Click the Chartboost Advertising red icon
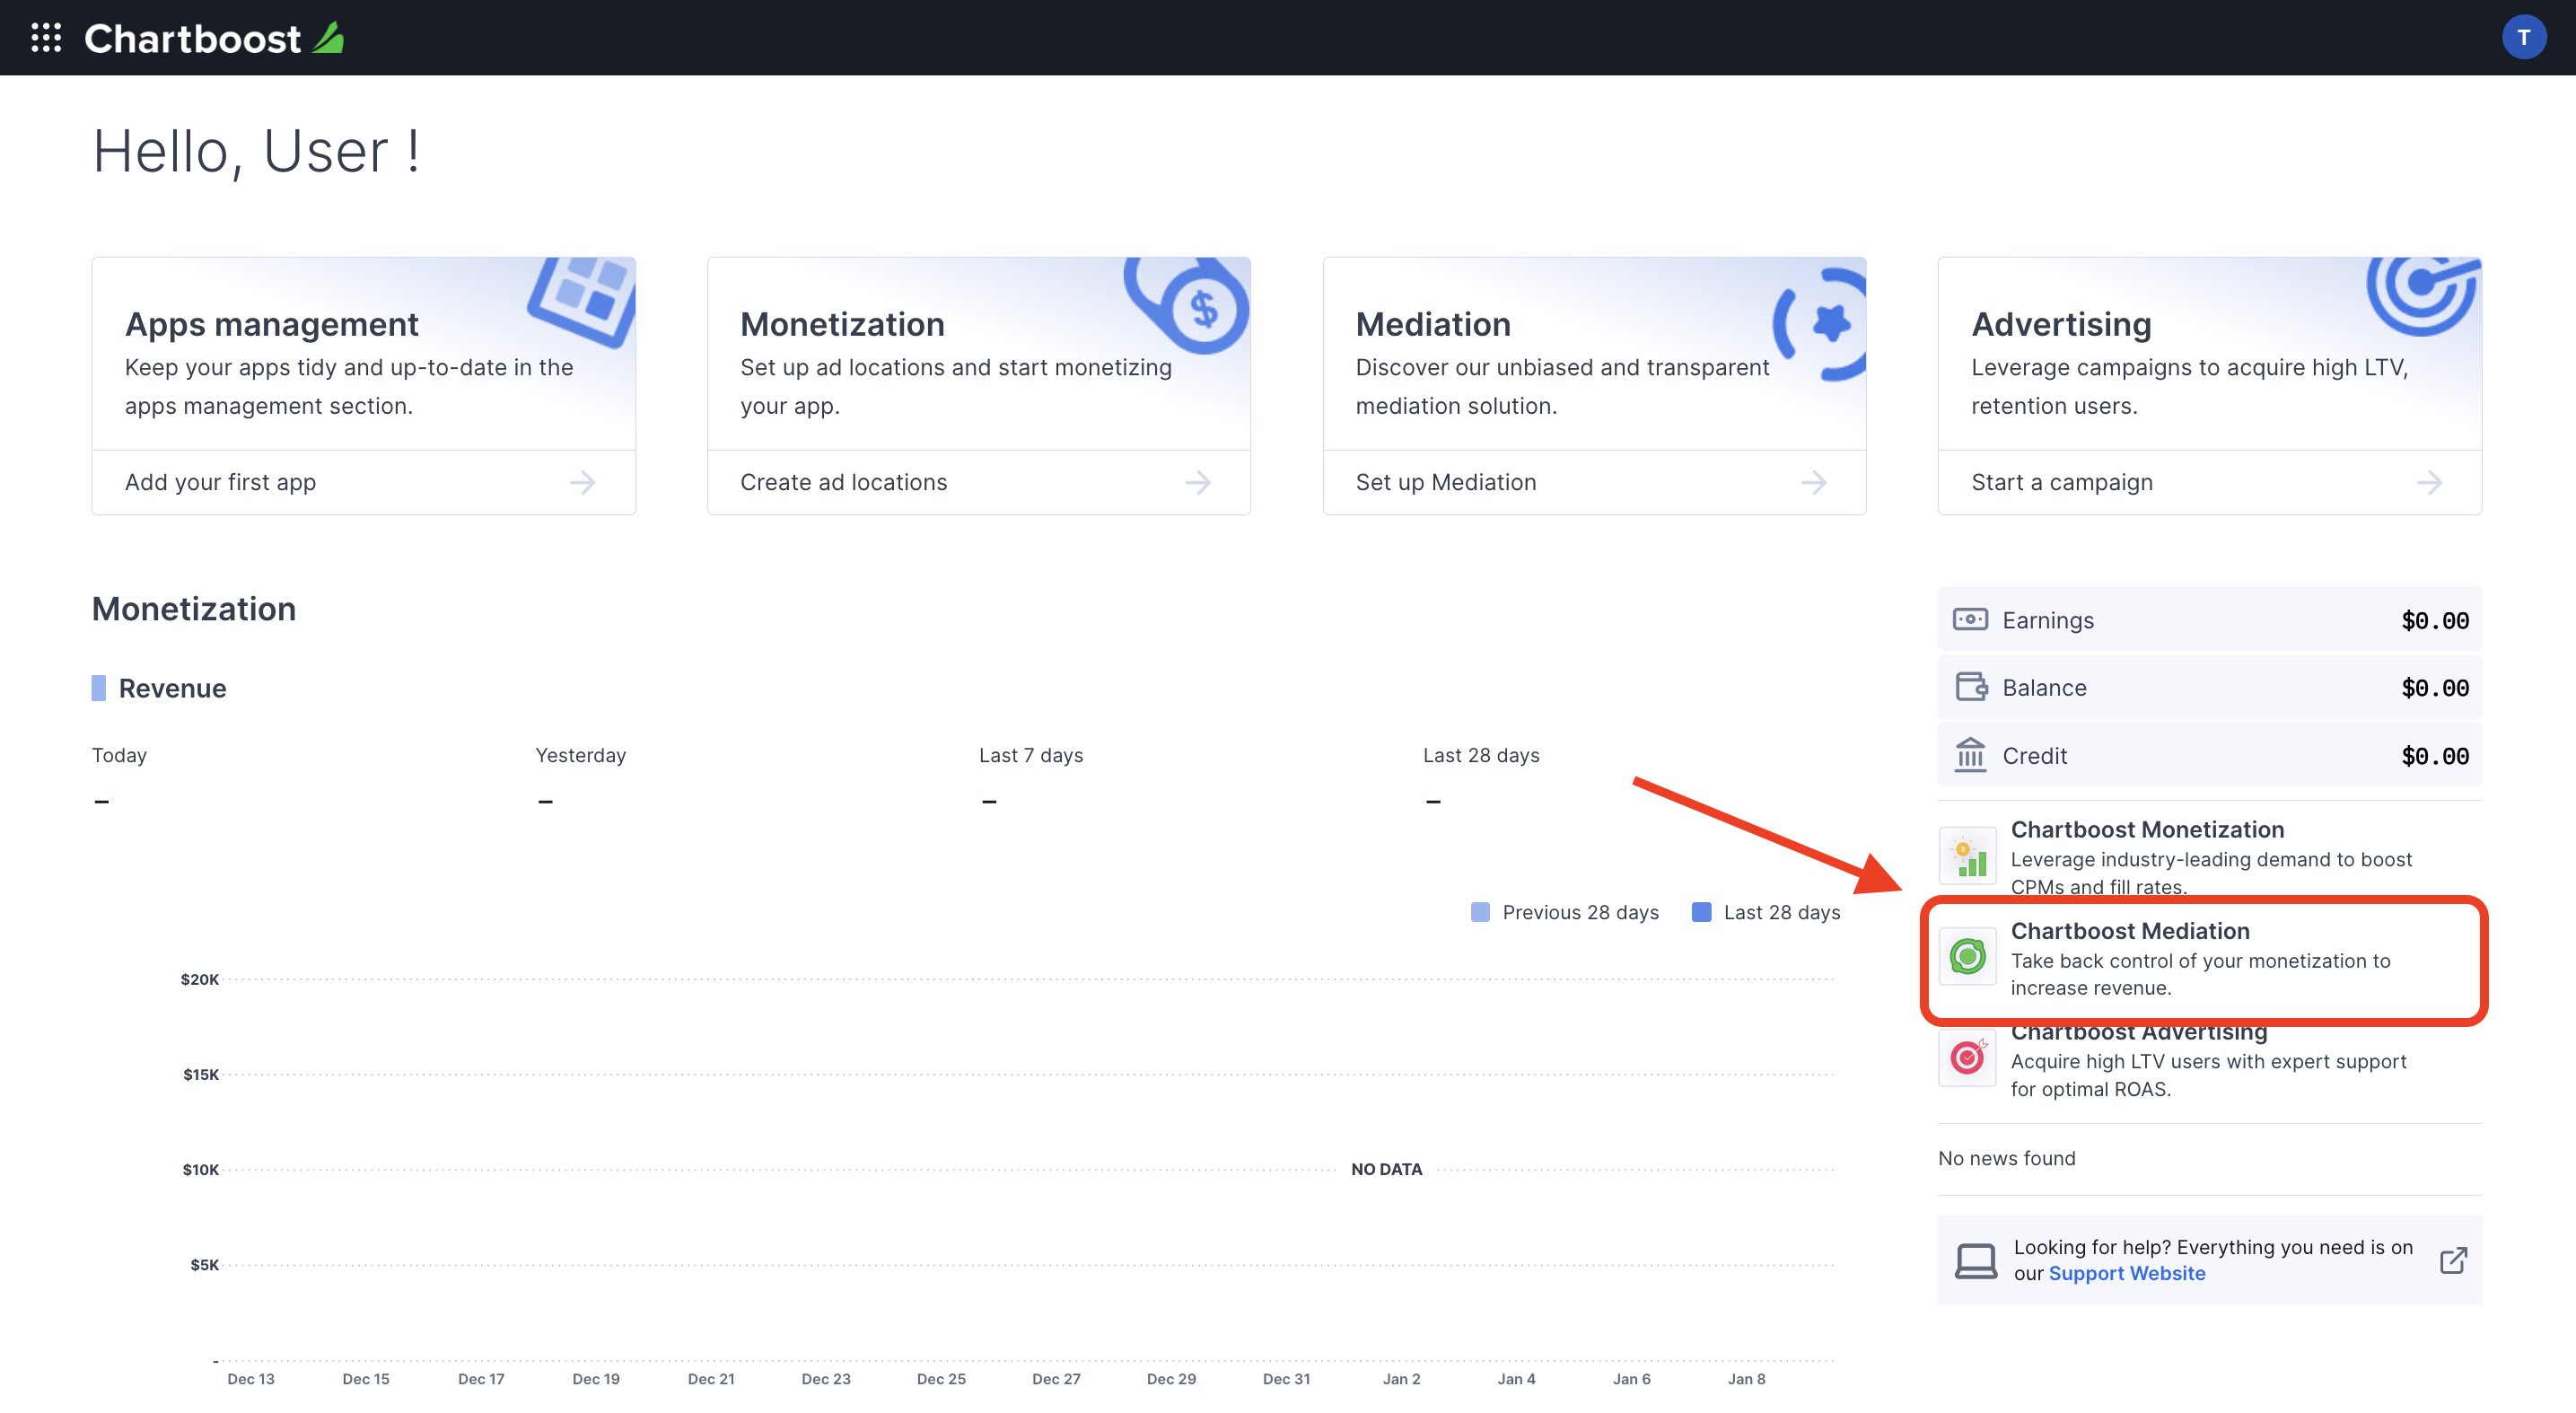Image resolution: width=2576 pixels, height=1413 pixels. 1967,1057
